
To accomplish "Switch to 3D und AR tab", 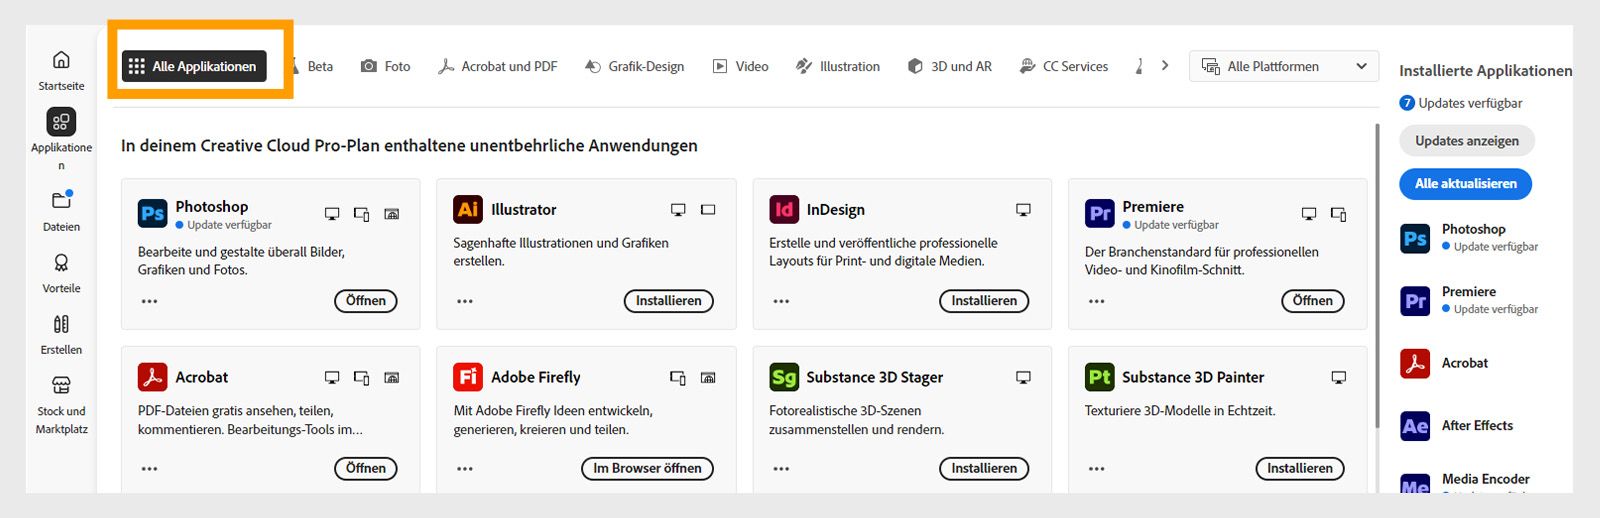I will (x=949, y=66).
